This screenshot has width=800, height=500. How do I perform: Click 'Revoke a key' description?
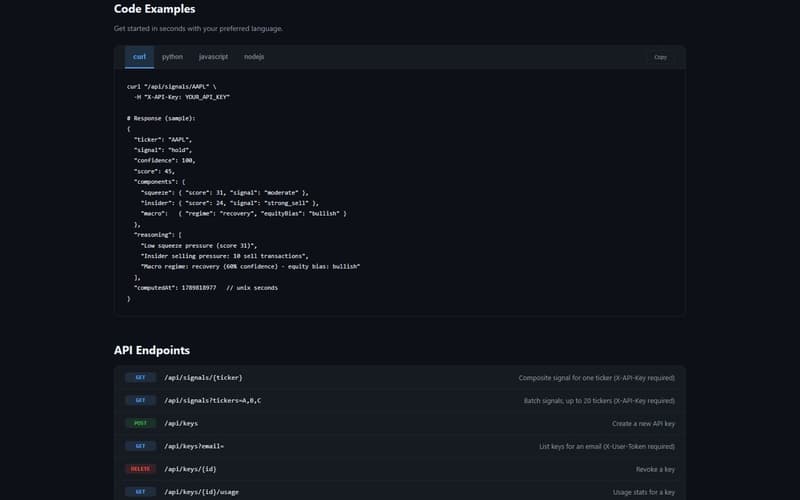tap(655, 469)
